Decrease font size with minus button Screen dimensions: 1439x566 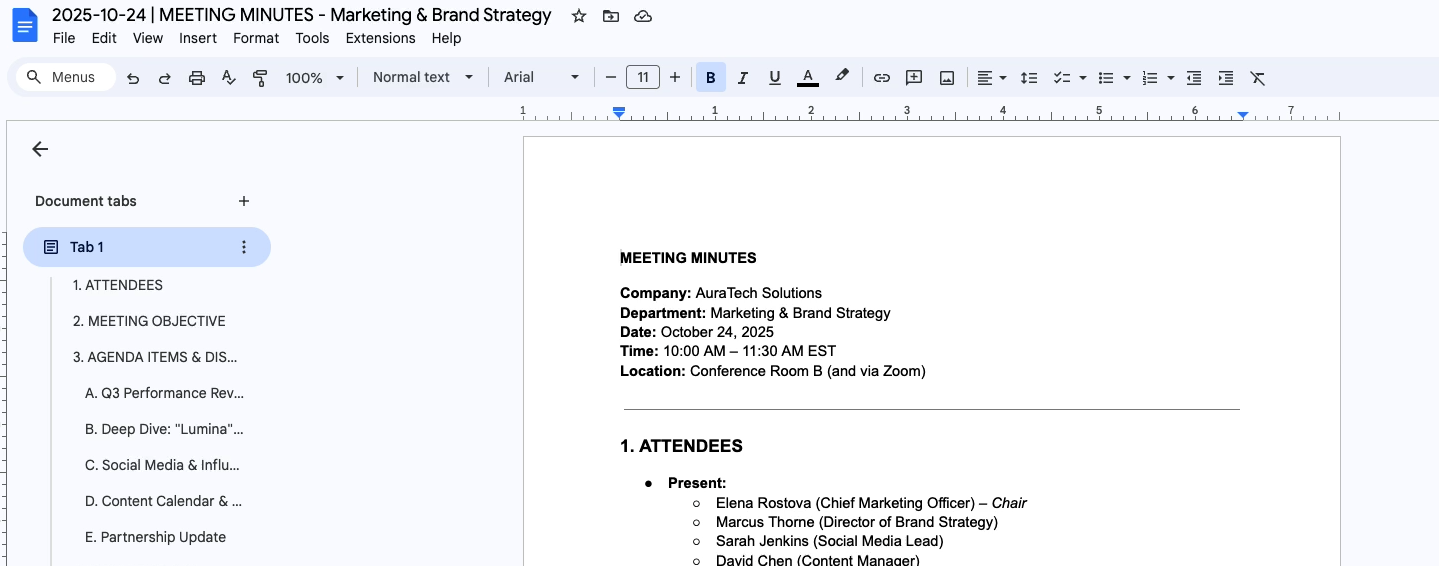tap(611, 77)
